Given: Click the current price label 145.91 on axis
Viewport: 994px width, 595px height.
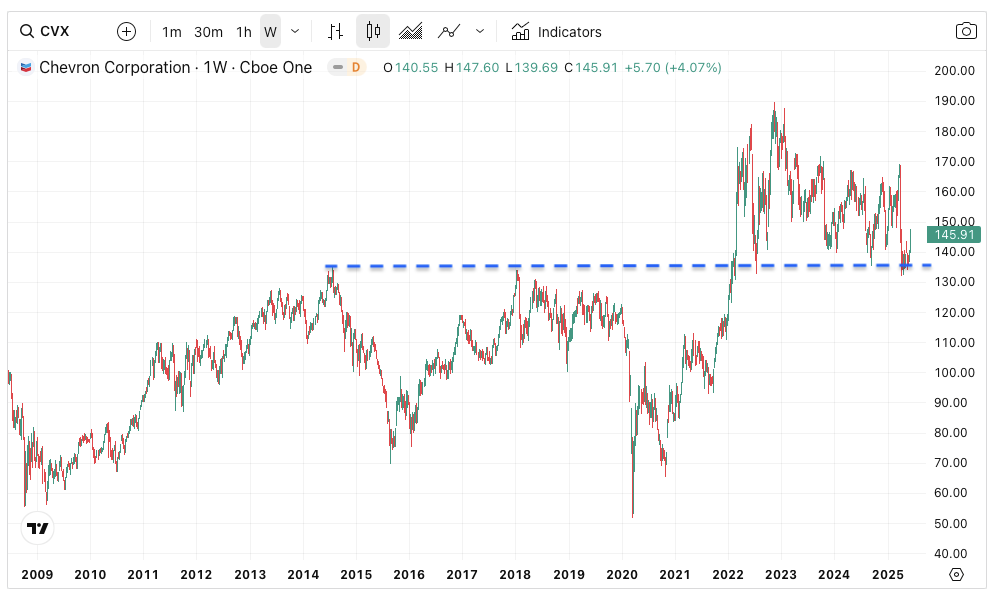Looking at the screenshot, I should [x=954, y=234].
